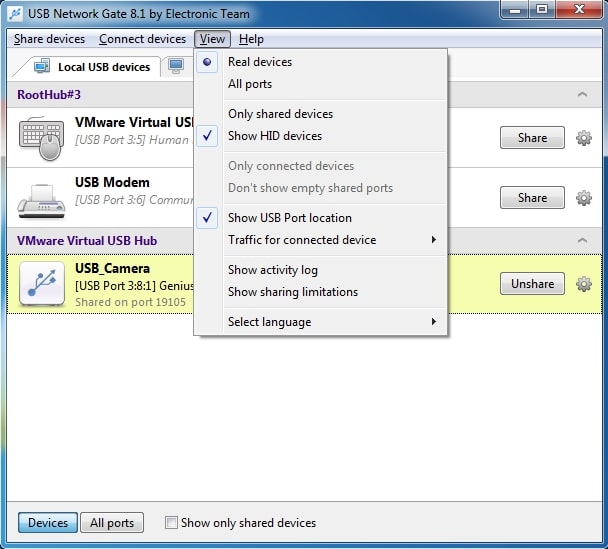Image resolution: width=608 pixels, height=549 pixels.
Task: Toggle Show USB Port location option
Action: 320,218
